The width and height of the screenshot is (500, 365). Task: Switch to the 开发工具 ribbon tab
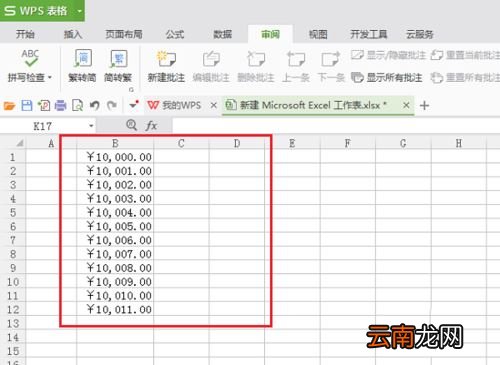pos(368,34)
